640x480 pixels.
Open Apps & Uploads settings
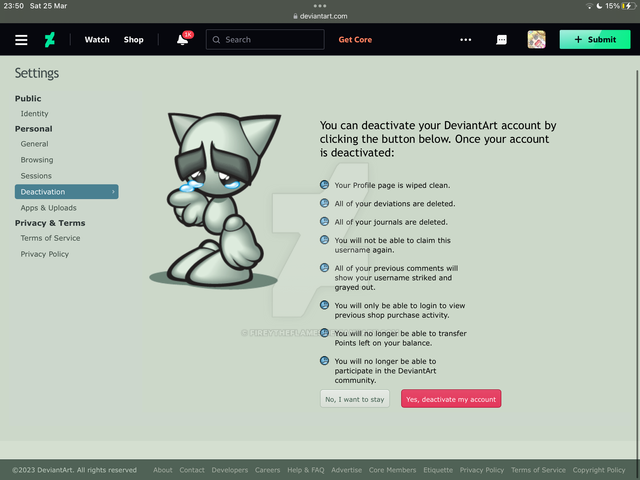[x=49, y=208]
